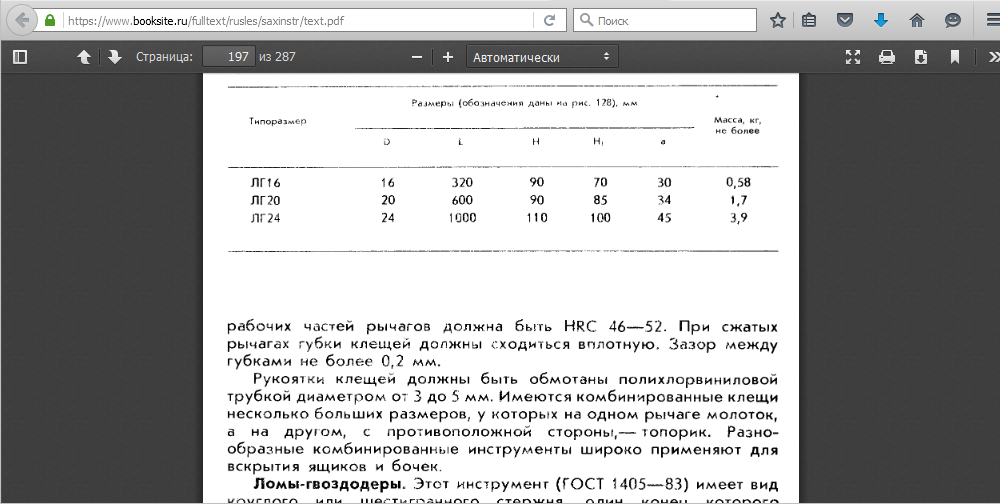Screen dimensions: 1000x504
Task: Go back with the browser back arrow
Action: [23, 20]
